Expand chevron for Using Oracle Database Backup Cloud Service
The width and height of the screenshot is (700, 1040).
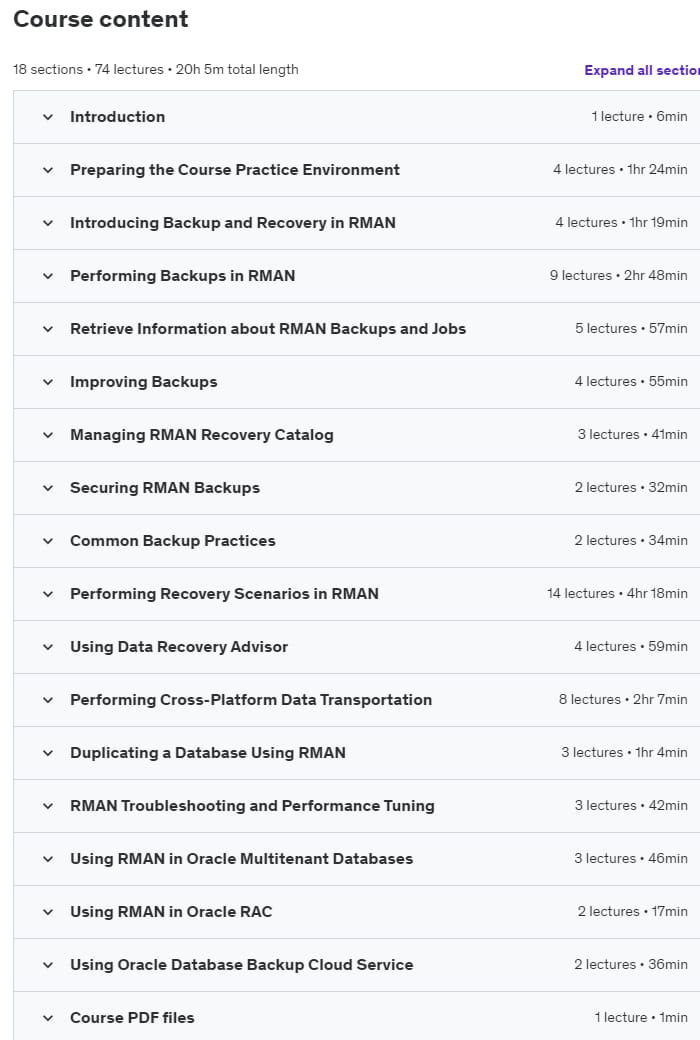pyautogui.click(x=48, y=965)
